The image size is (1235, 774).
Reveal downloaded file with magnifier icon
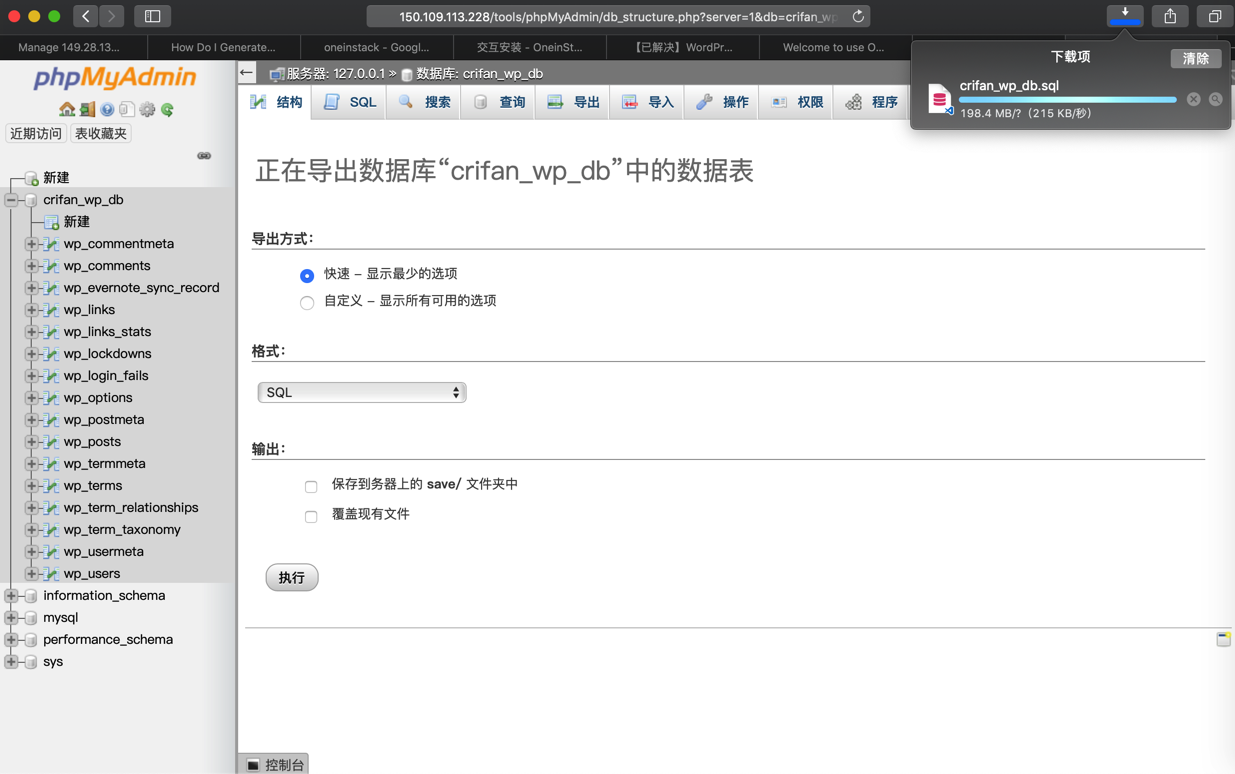(x=1216, y=99)
